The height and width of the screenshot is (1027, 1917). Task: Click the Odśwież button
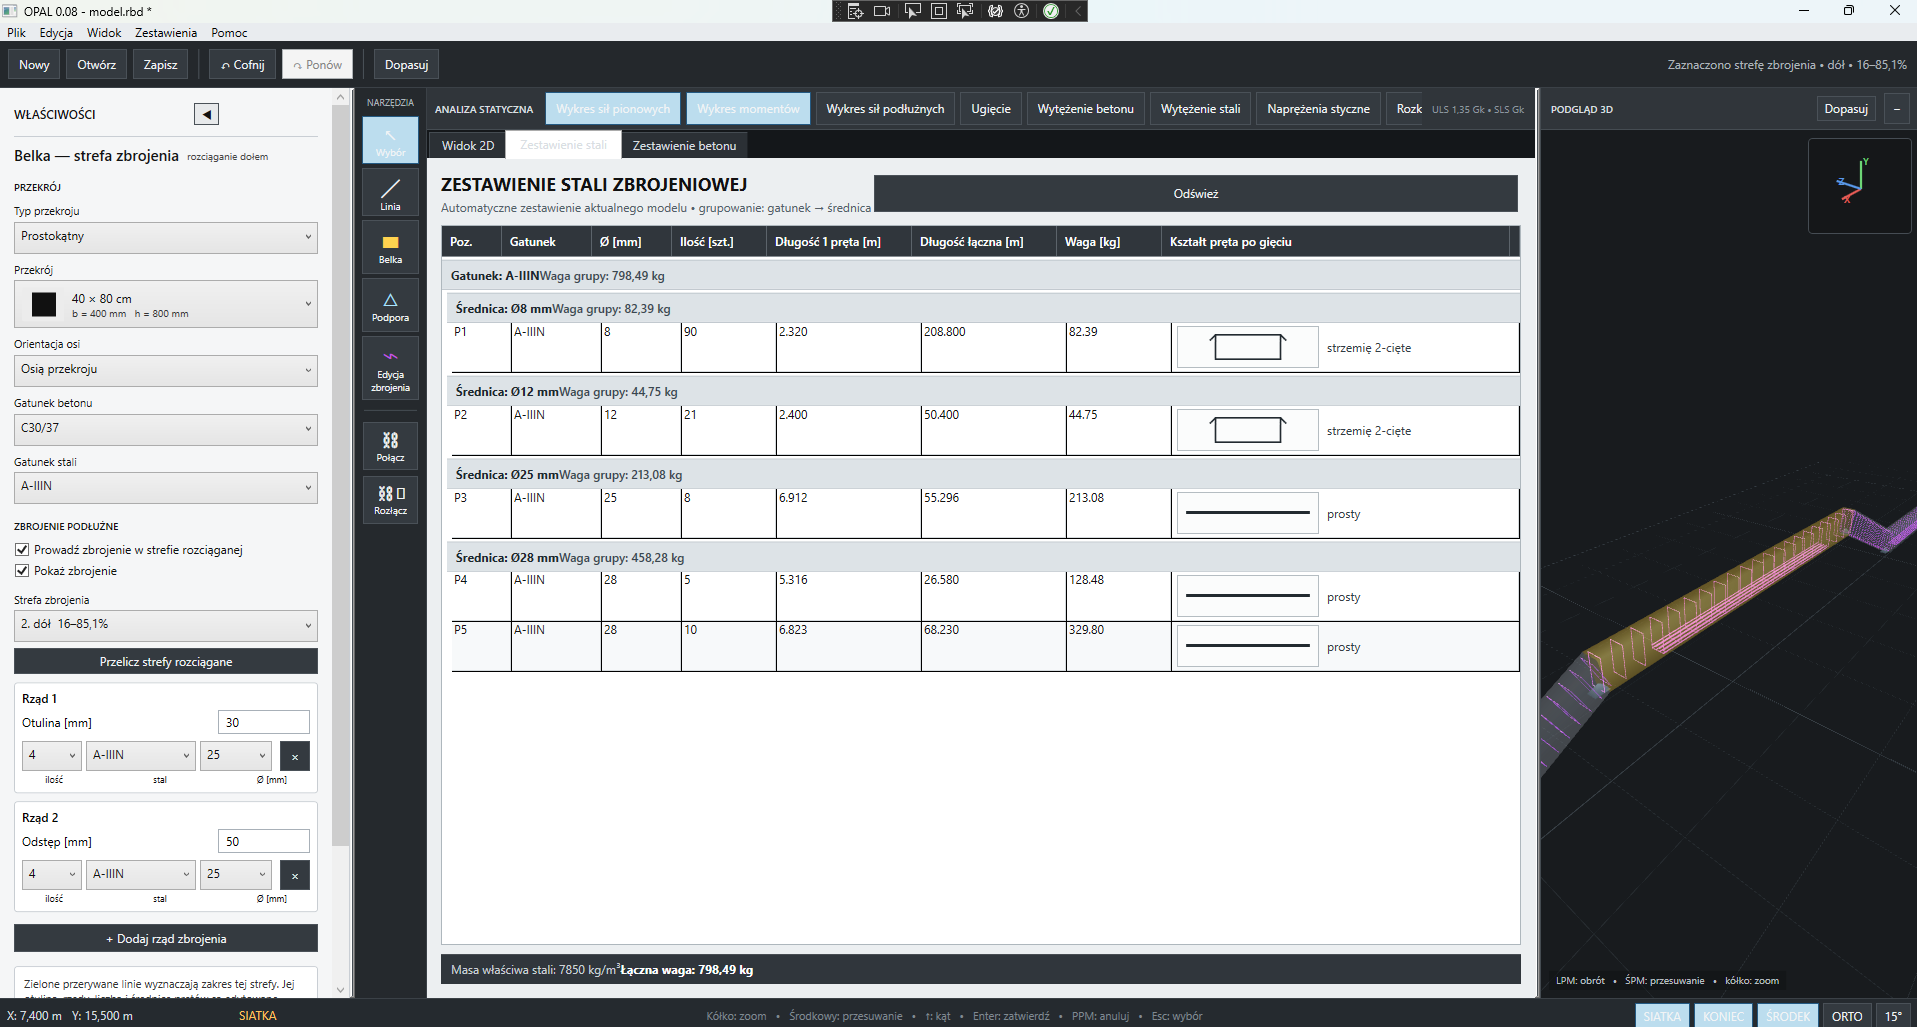tap(1196, 194)
